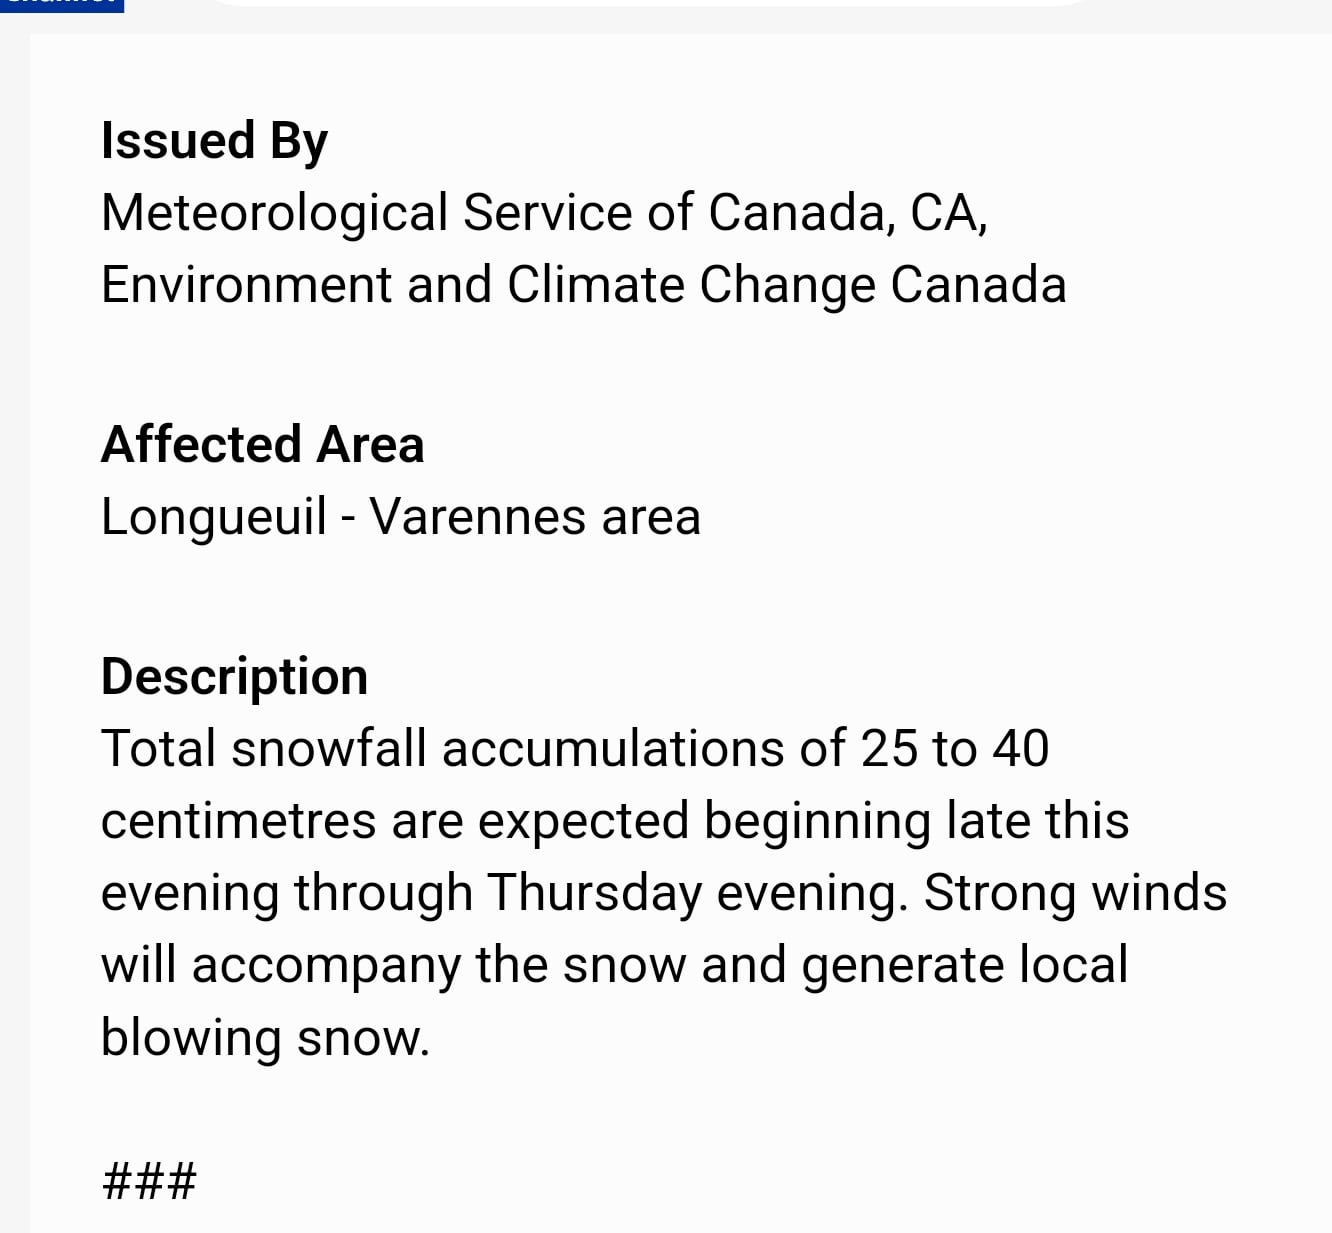Tap the white search bar at top

coord(650,3)
